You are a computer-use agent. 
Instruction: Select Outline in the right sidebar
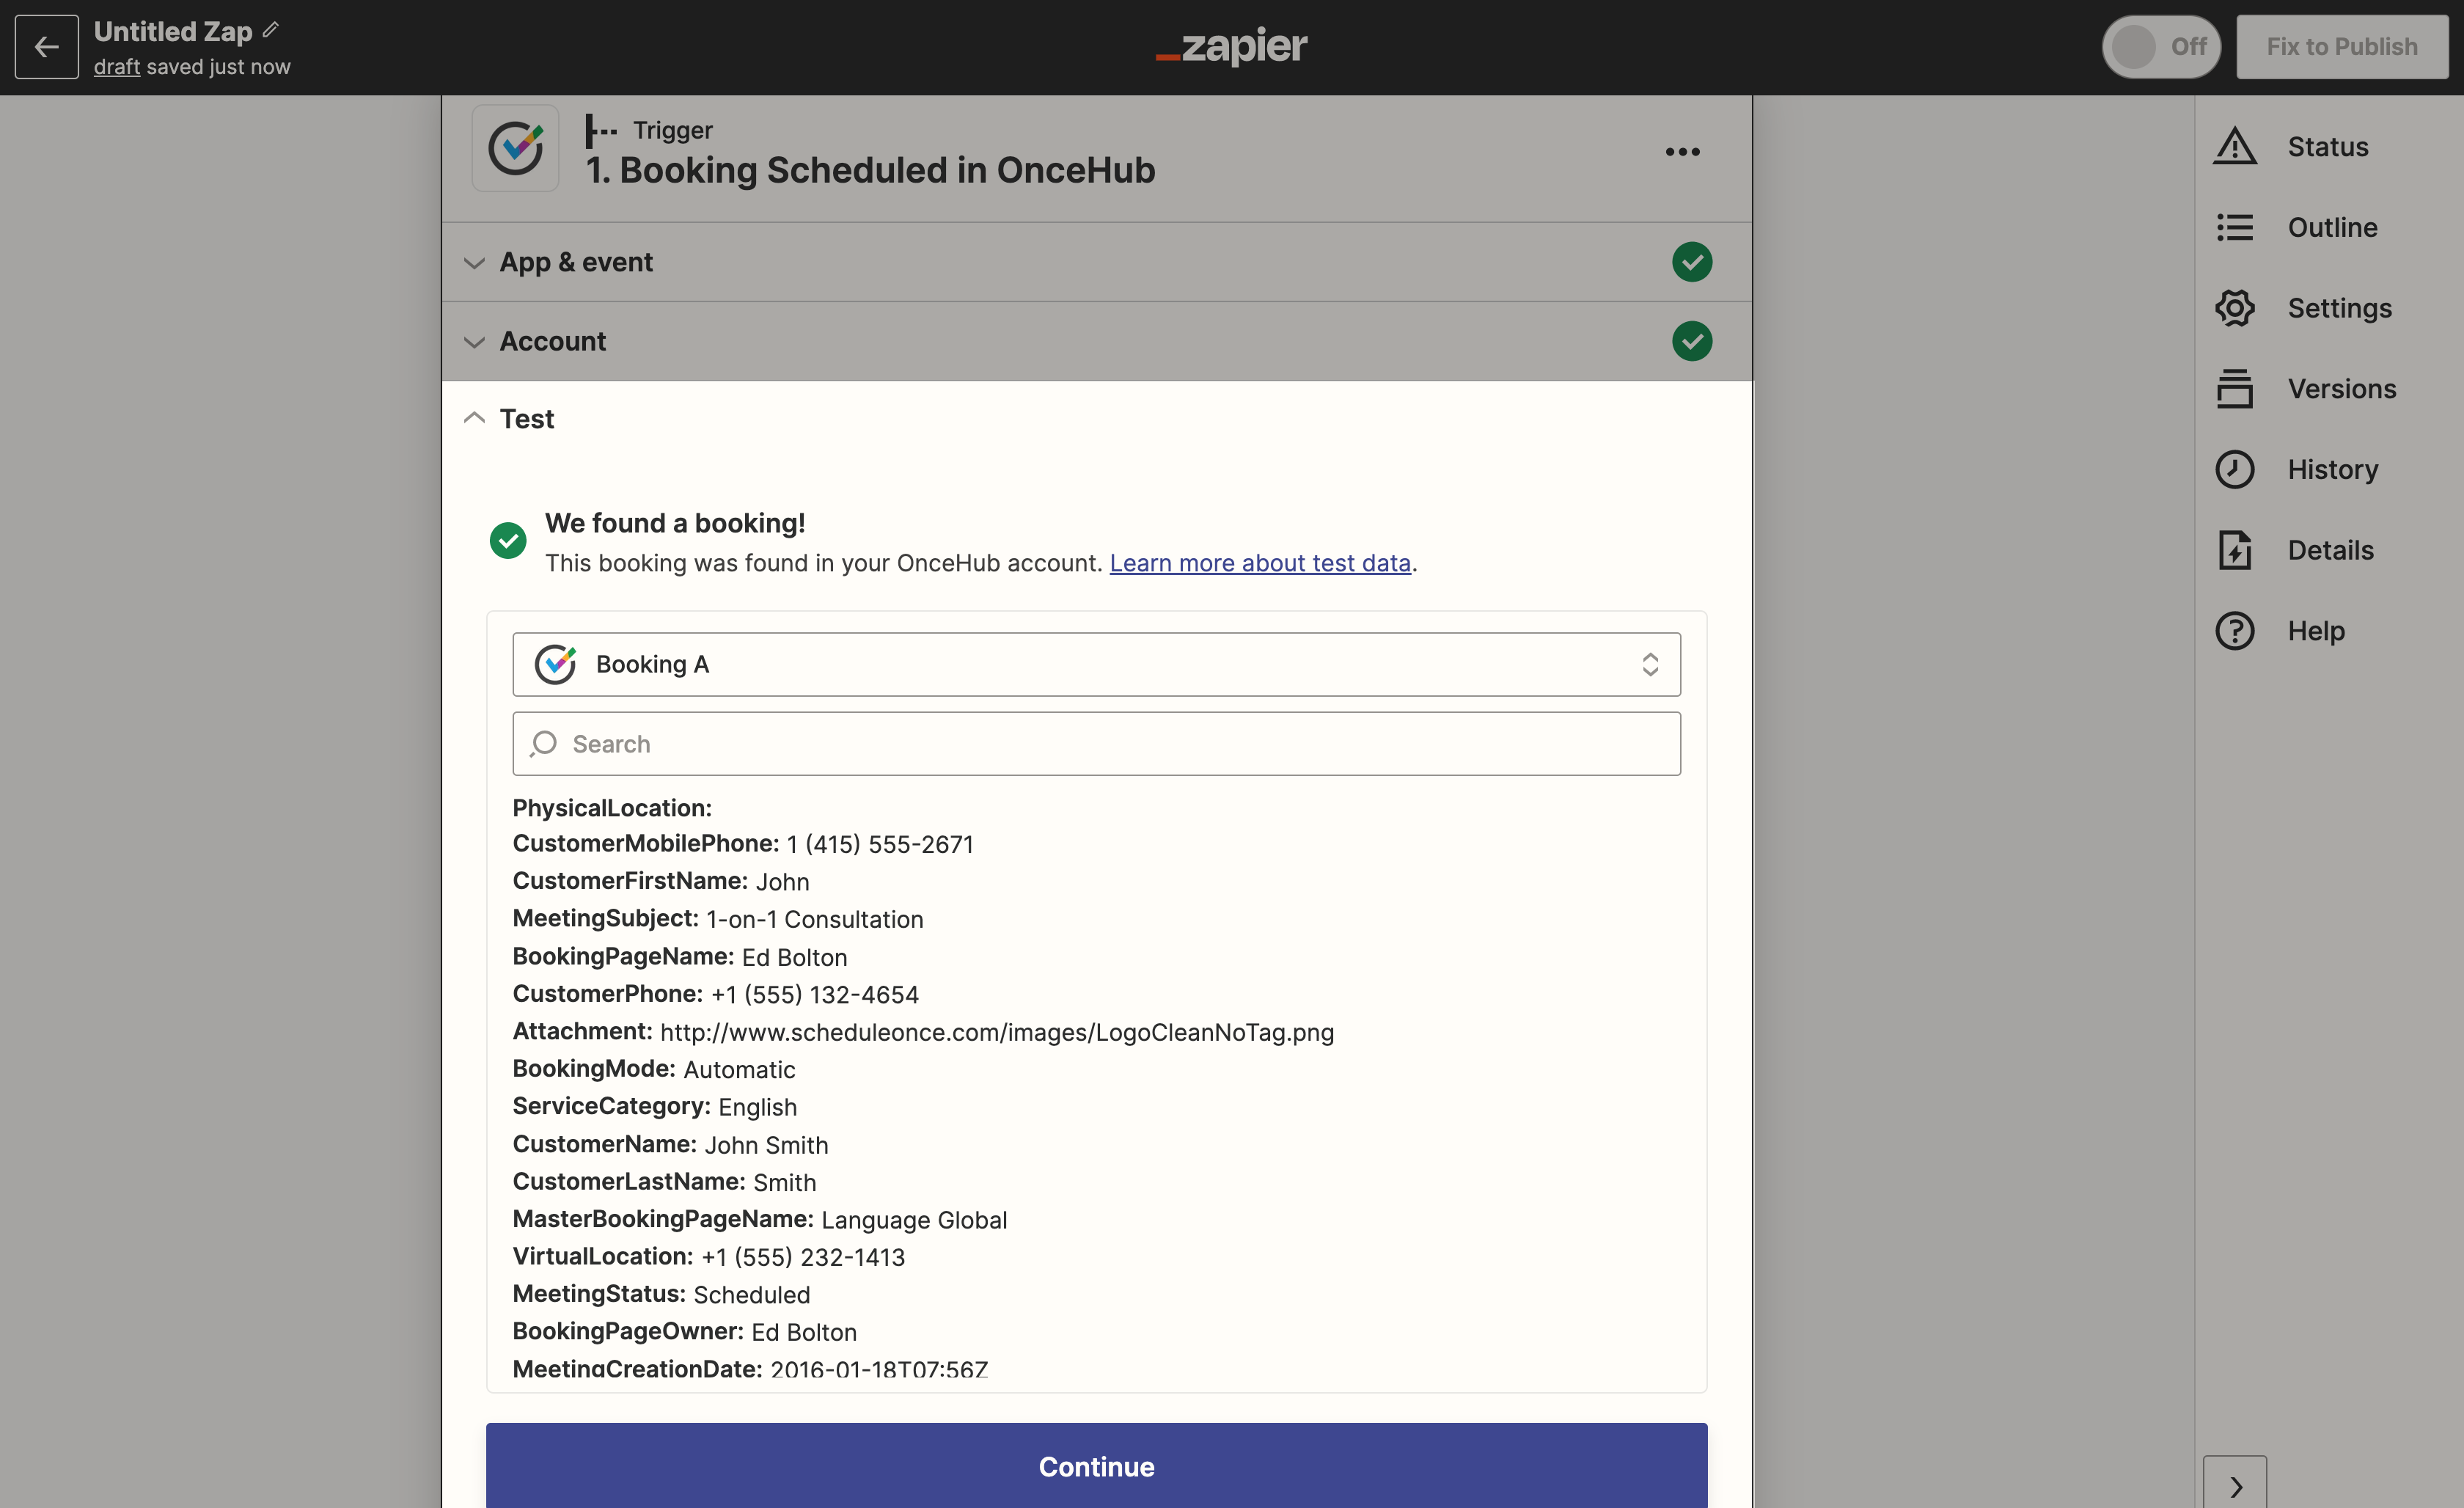coord(2332,228)
